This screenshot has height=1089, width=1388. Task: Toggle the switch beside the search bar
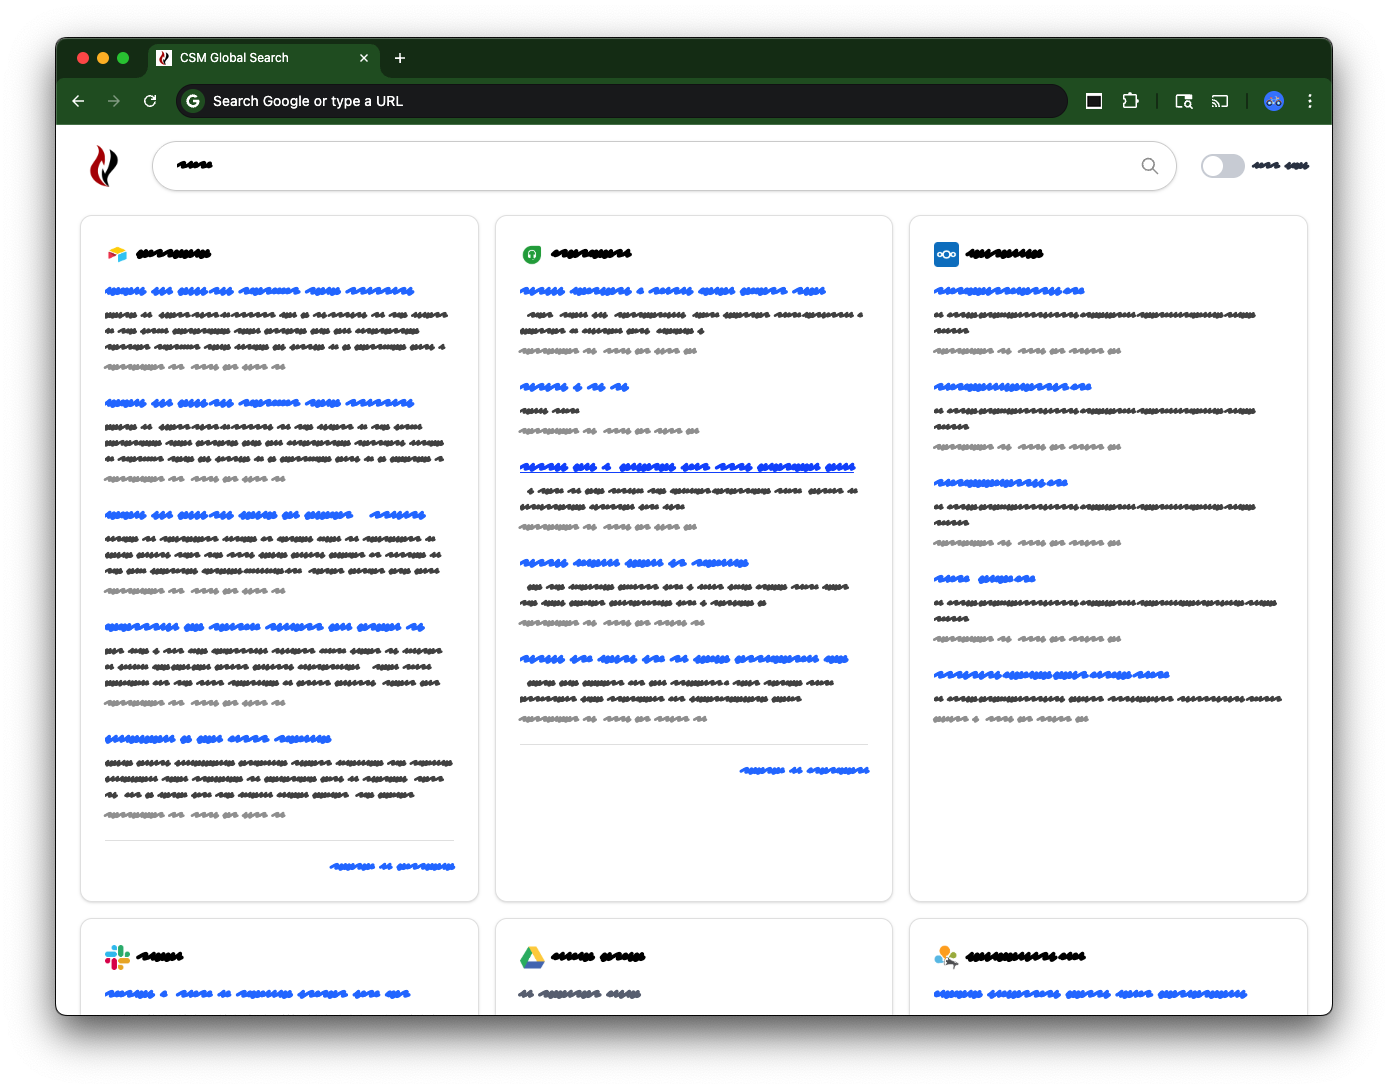1222,166
